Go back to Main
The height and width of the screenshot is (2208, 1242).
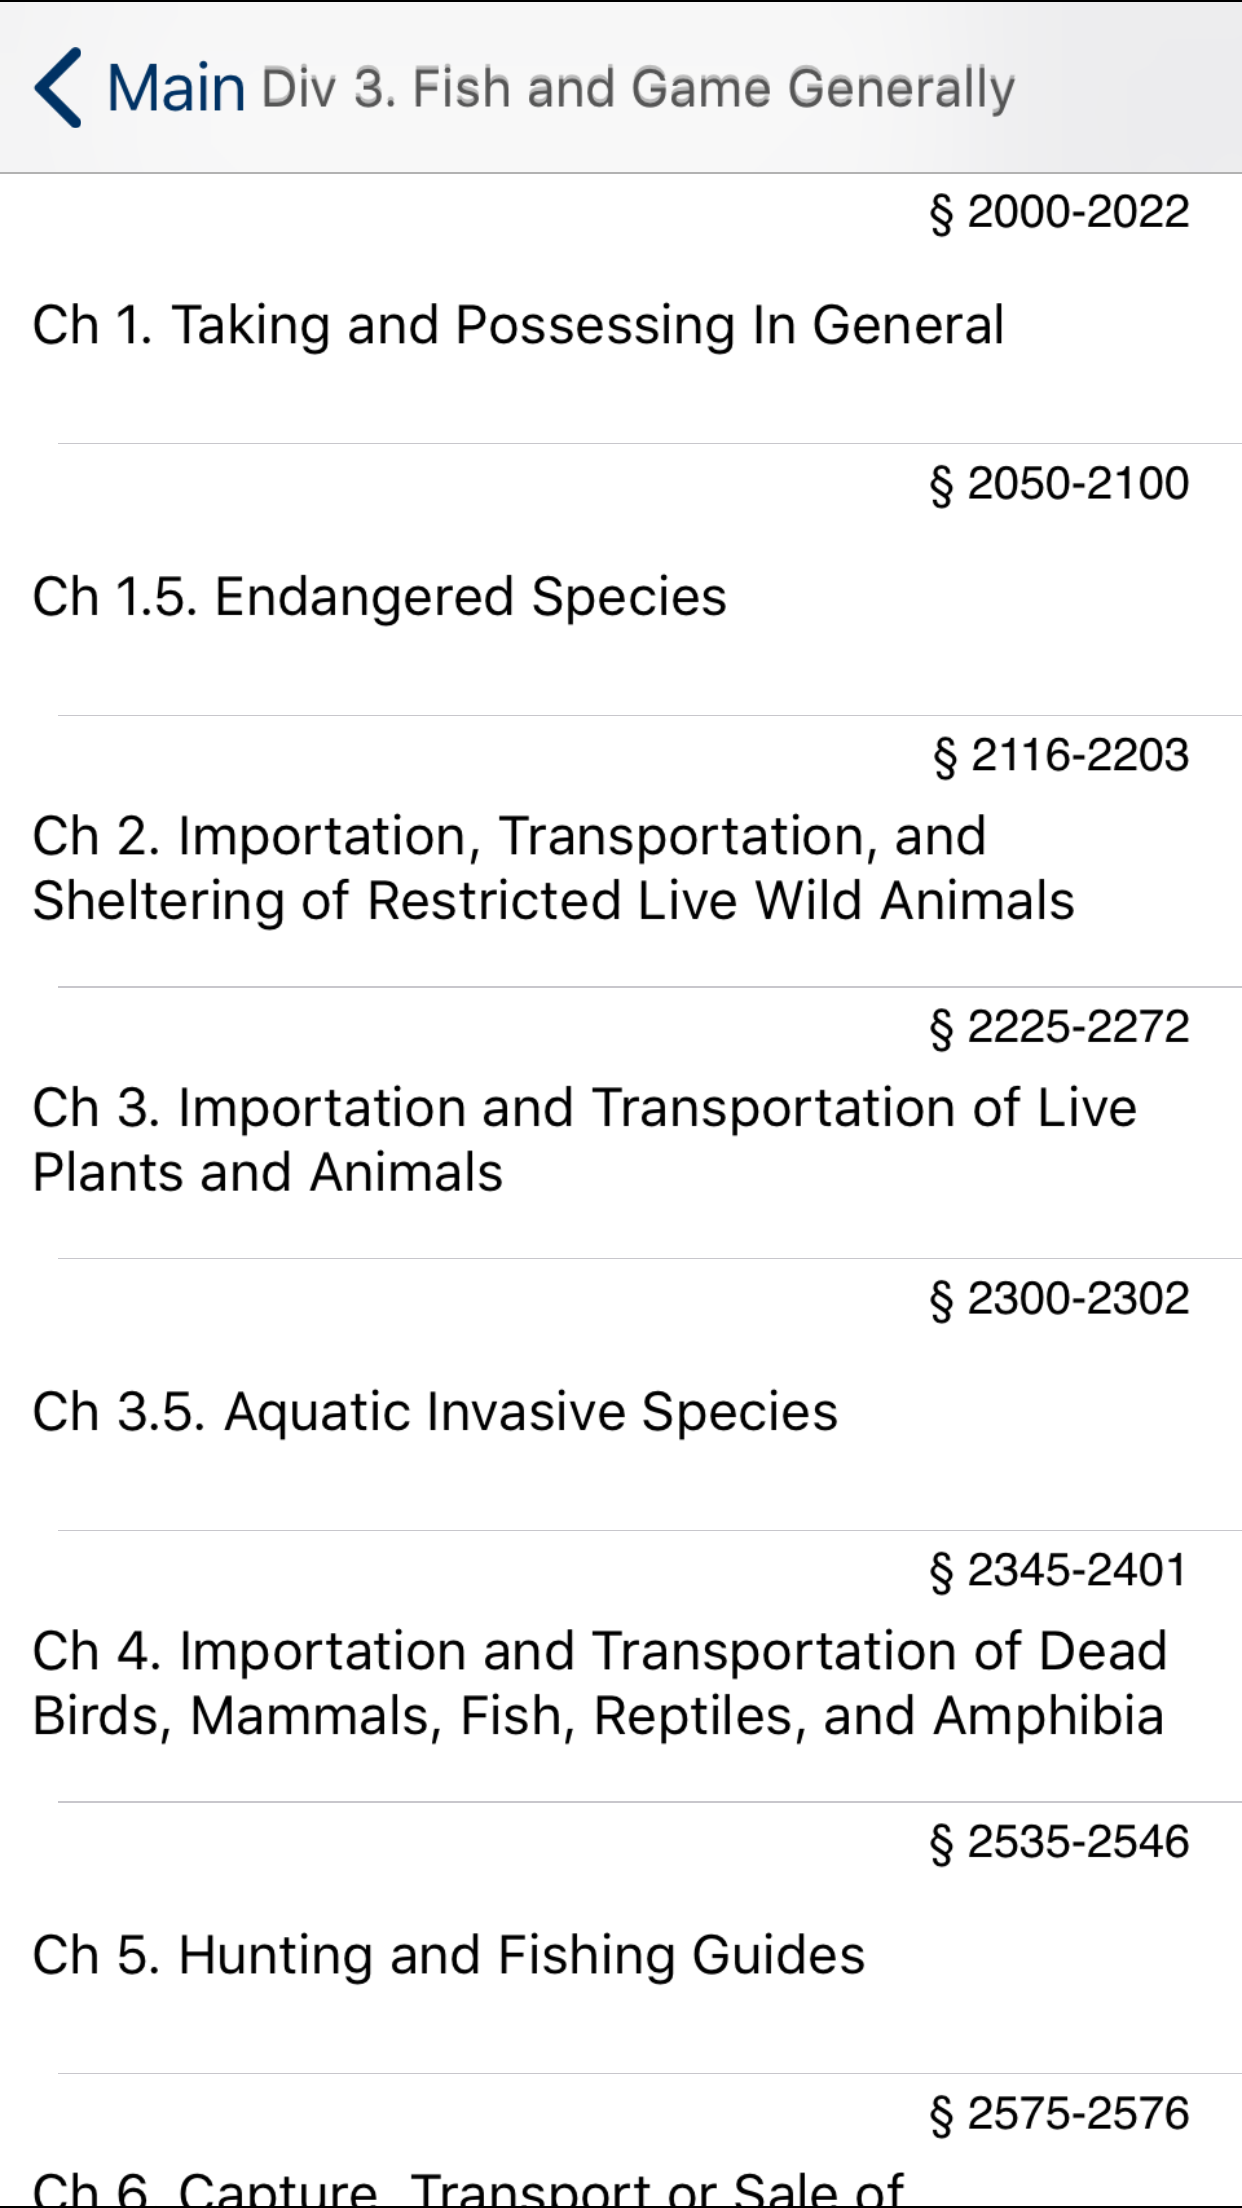(x=176, y=88)
